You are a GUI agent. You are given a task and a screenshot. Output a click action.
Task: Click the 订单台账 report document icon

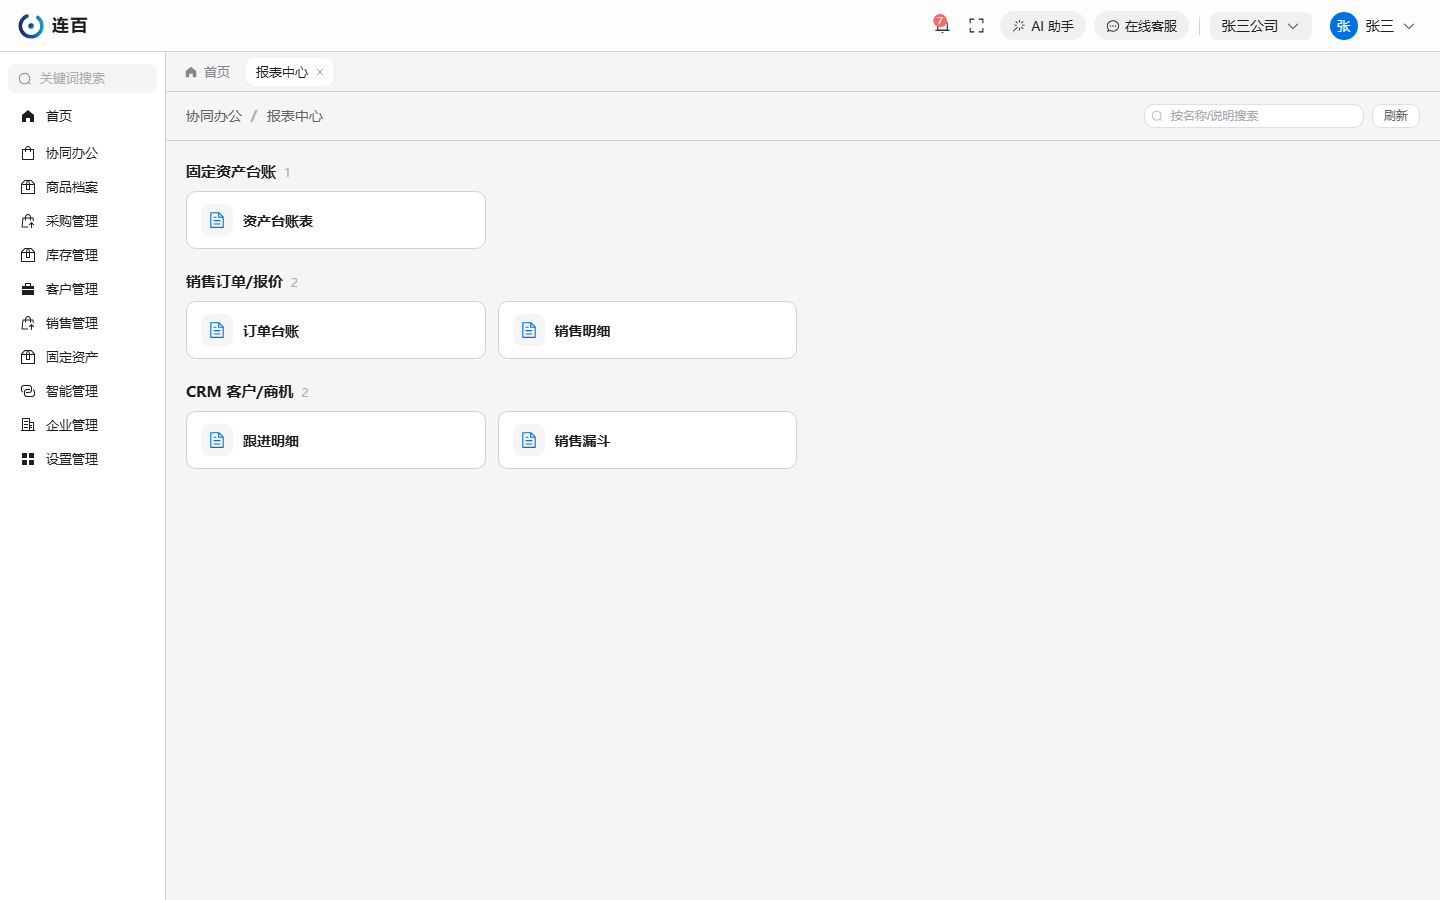click(217, 330)
